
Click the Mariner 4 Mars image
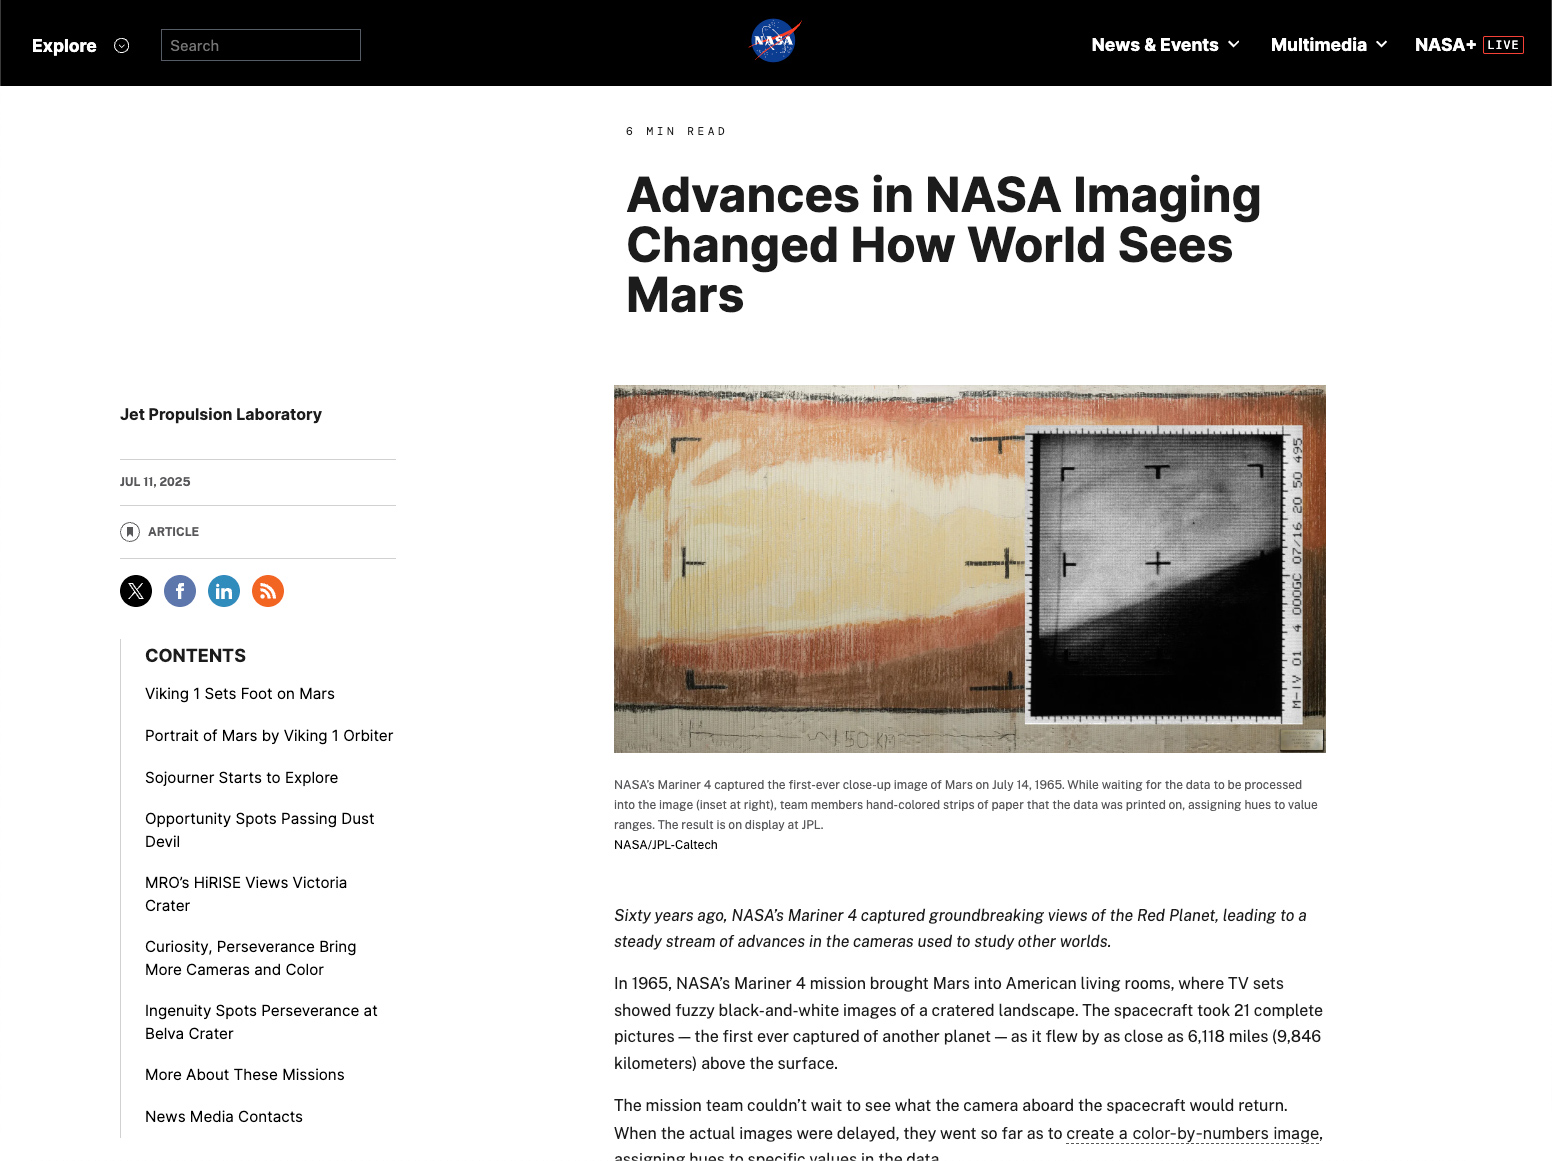pos(970,569)
